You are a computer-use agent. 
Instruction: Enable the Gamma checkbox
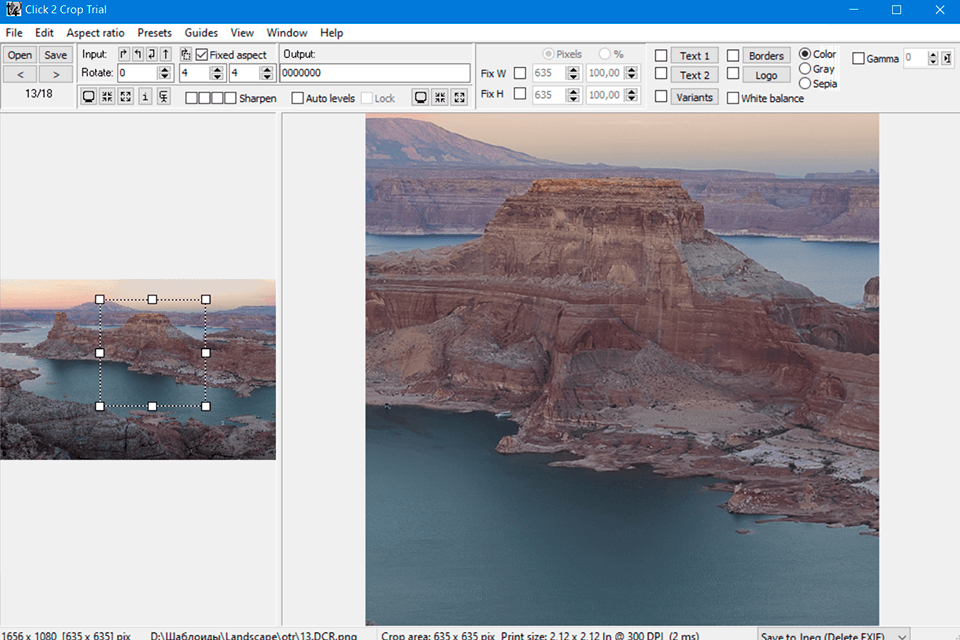(858, 59)
